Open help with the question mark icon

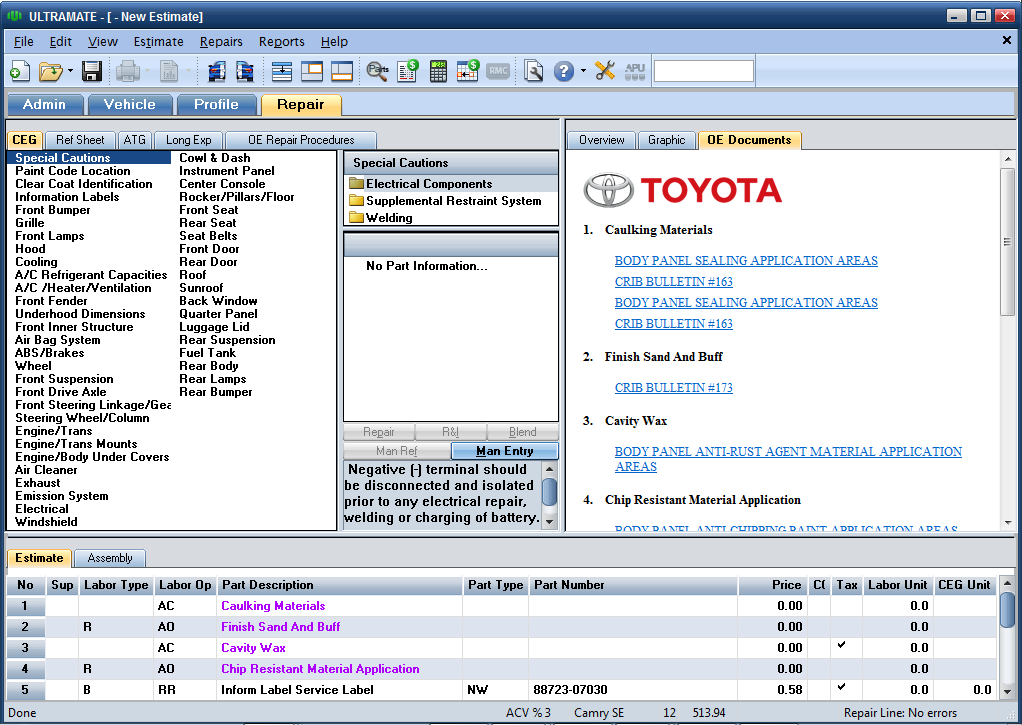[x=564, y=70]
